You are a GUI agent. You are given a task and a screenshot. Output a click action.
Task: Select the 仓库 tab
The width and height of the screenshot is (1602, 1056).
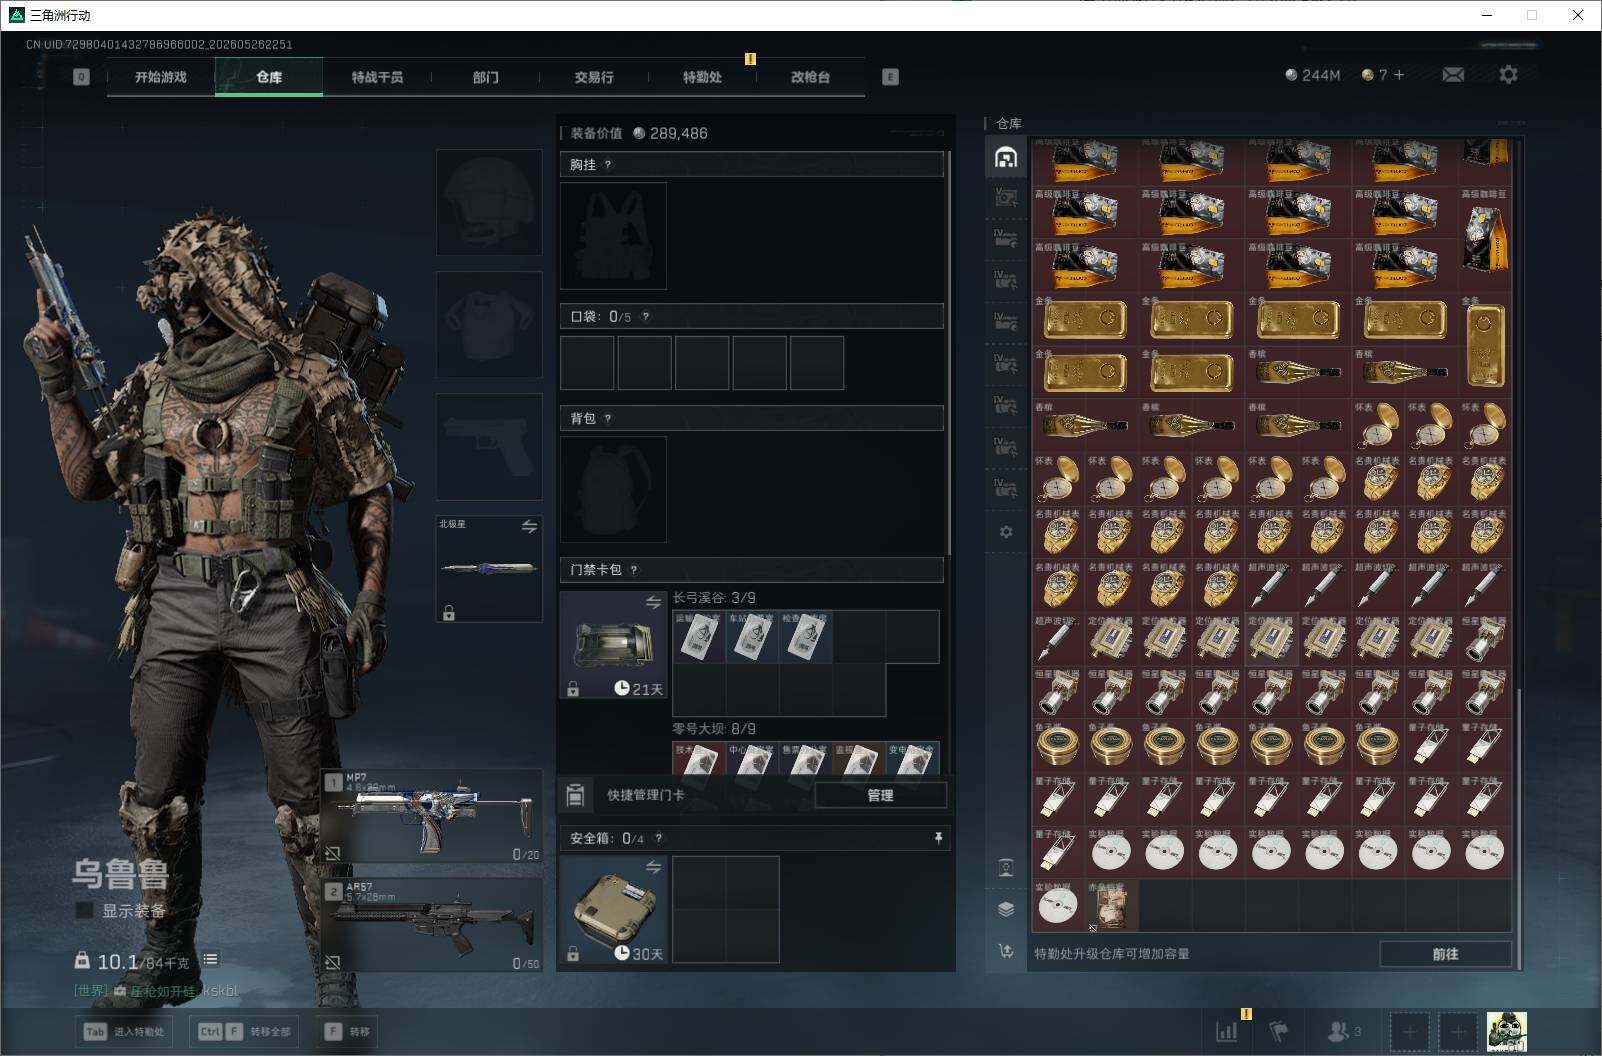[x=269, y=77]
